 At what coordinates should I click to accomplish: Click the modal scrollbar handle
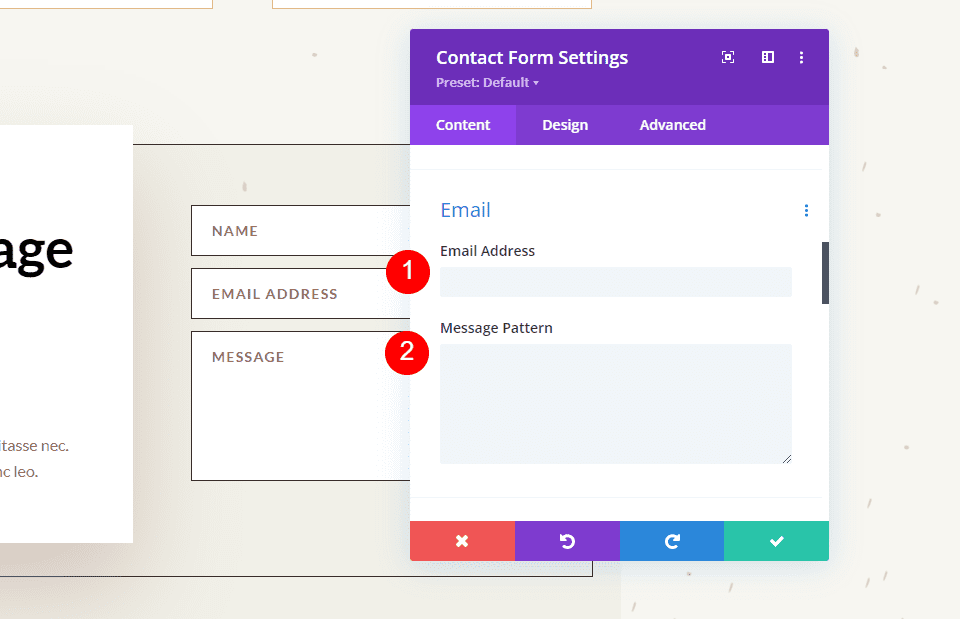pos(823,272)
